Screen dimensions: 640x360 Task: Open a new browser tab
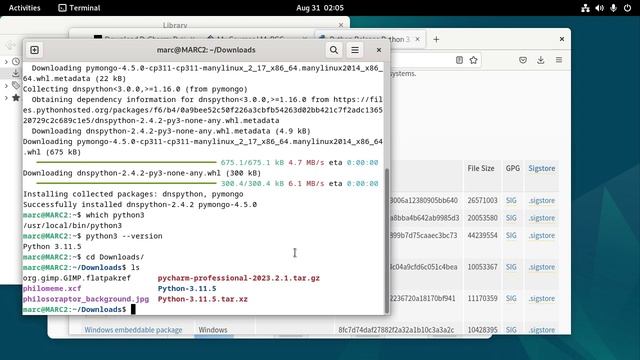click(436, 39)
